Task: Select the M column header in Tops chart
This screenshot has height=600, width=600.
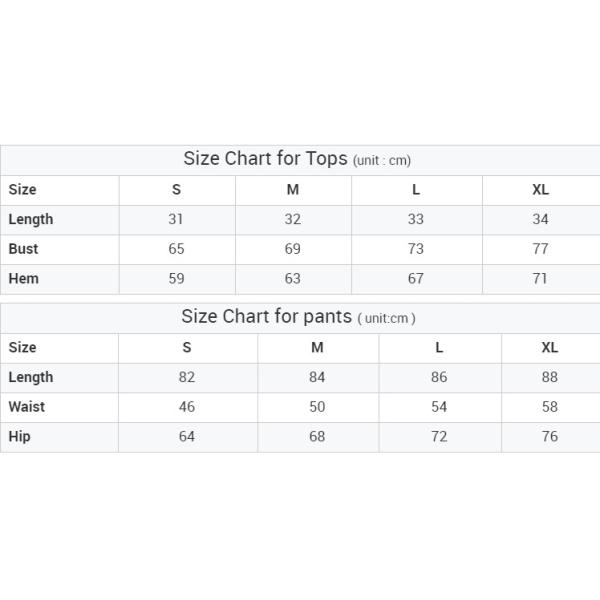Action: [x=293, y=189]
